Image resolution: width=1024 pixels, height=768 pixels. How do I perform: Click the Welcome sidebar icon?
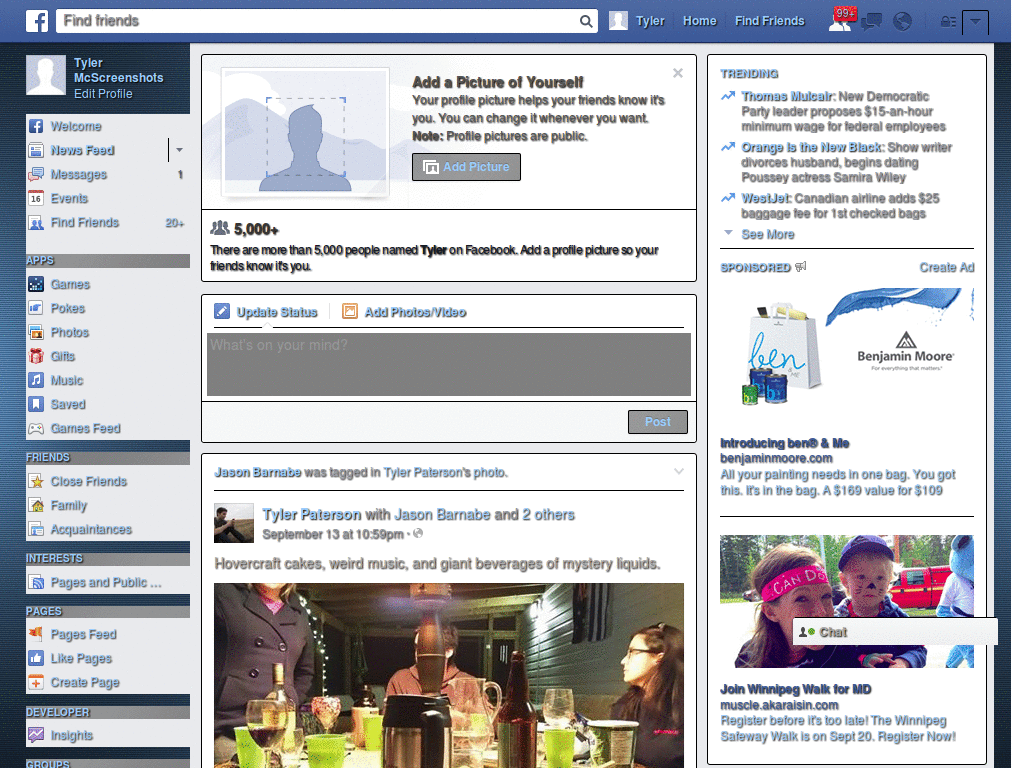coord(36,126)
